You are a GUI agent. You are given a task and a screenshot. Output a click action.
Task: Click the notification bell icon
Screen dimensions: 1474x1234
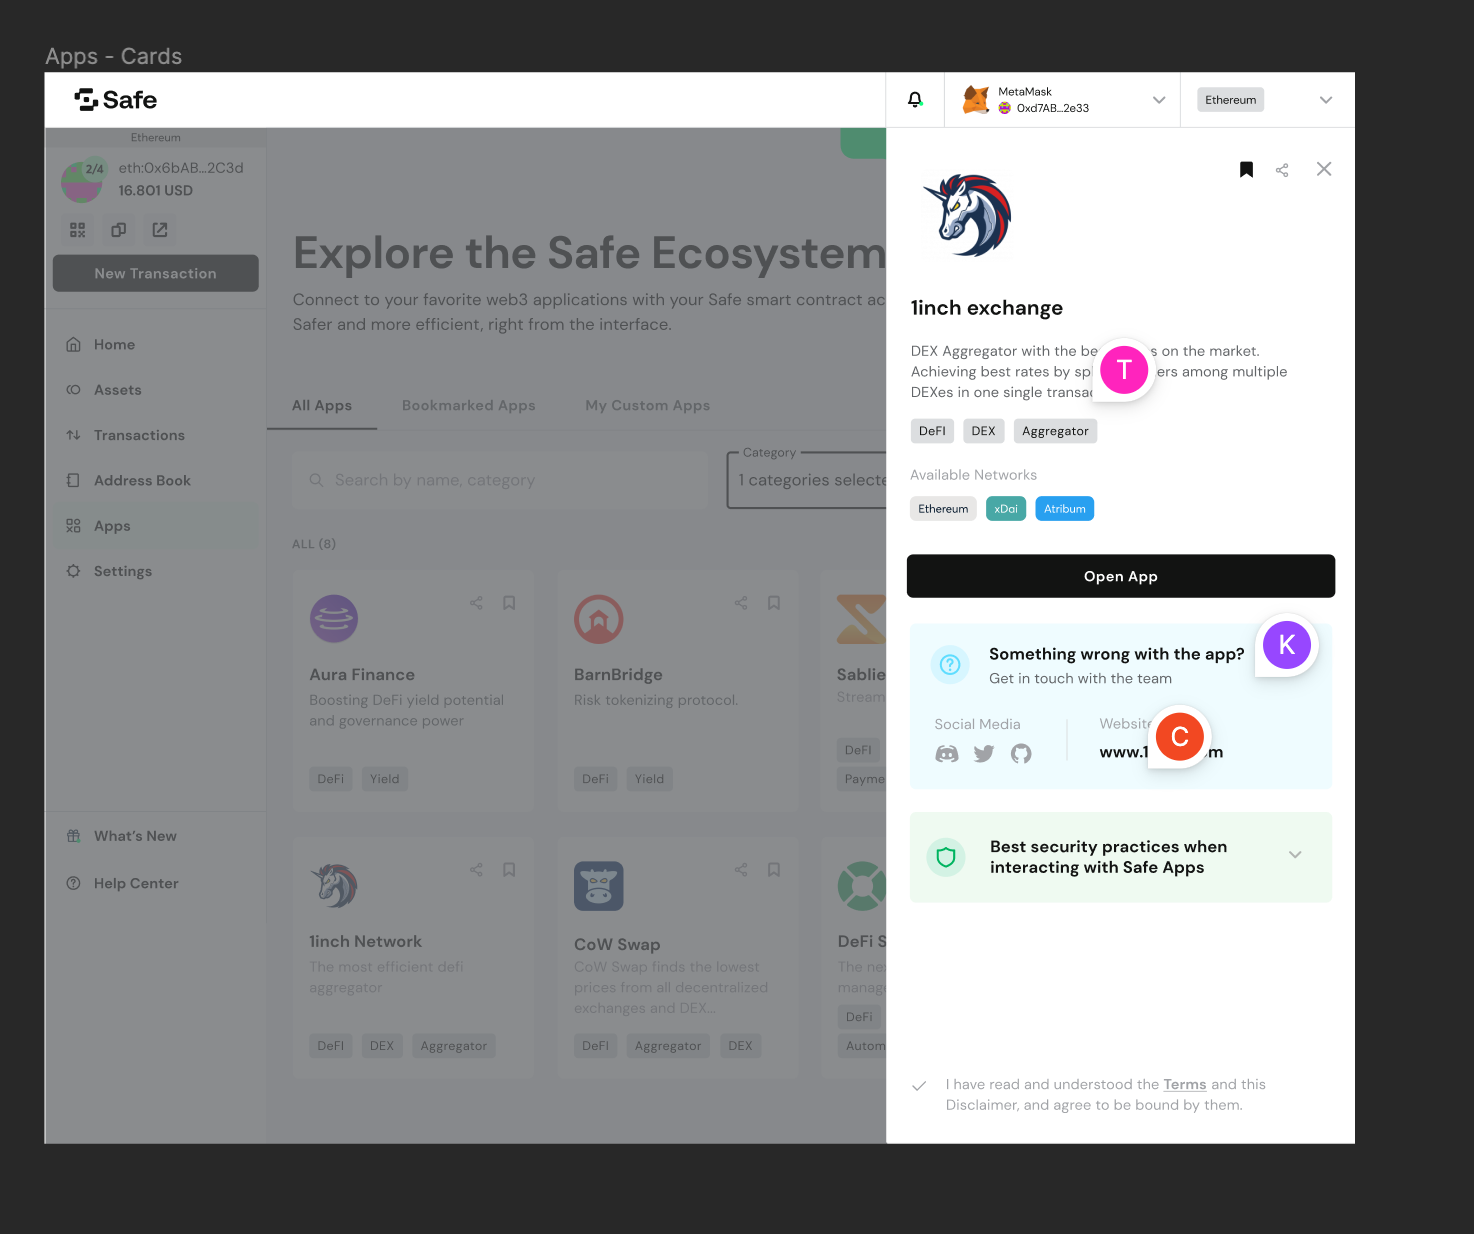click(x=915, y=100)
